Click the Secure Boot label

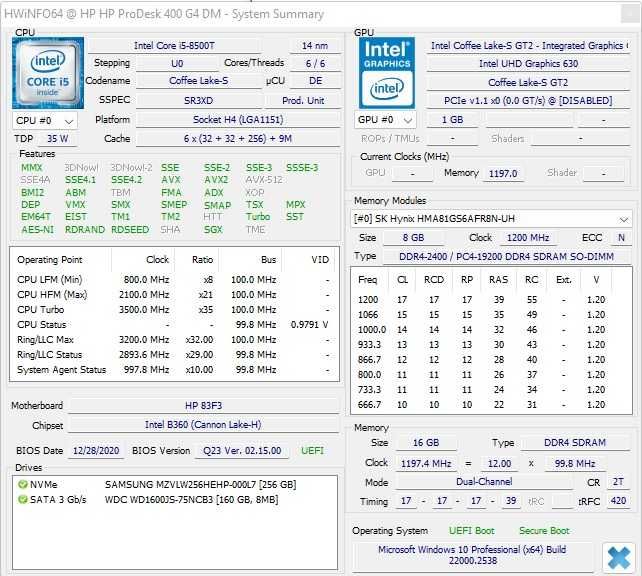(544, 531)
